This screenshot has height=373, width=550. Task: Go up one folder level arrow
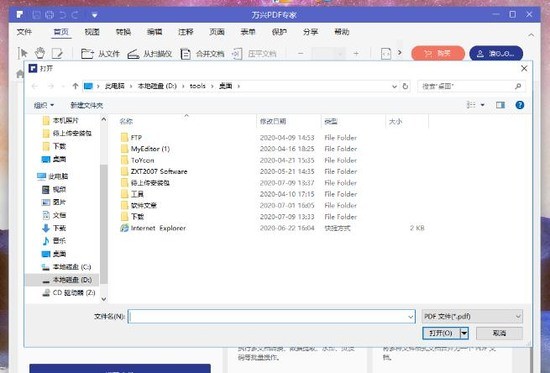pos(75,86)
